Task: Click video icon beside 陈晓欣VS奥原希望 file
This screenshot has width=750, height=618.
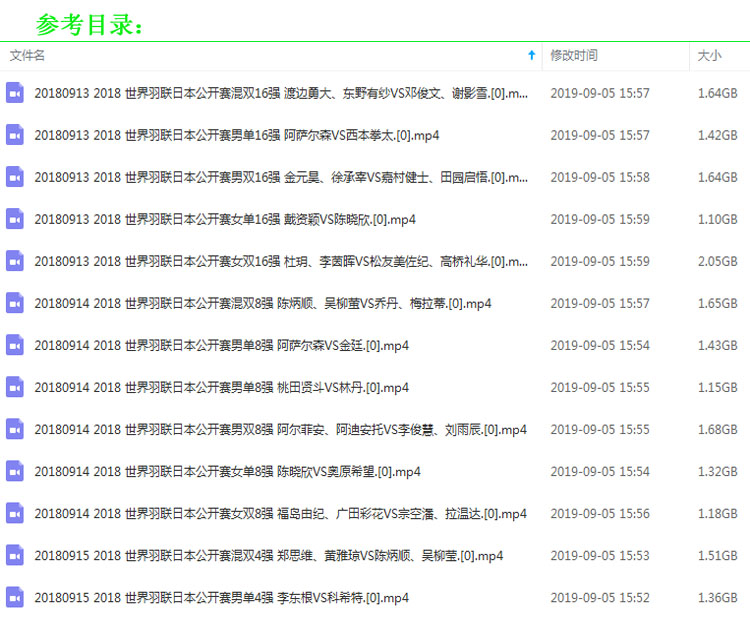Action: click(15, 471)
